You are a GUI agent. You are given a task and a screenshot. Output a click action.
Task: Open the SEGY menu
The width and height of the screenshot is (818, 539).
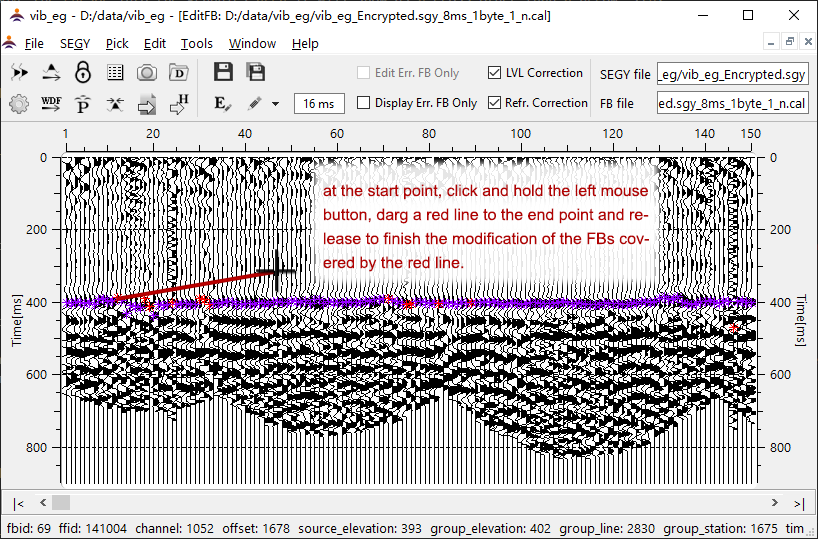[x=74, y=43]
